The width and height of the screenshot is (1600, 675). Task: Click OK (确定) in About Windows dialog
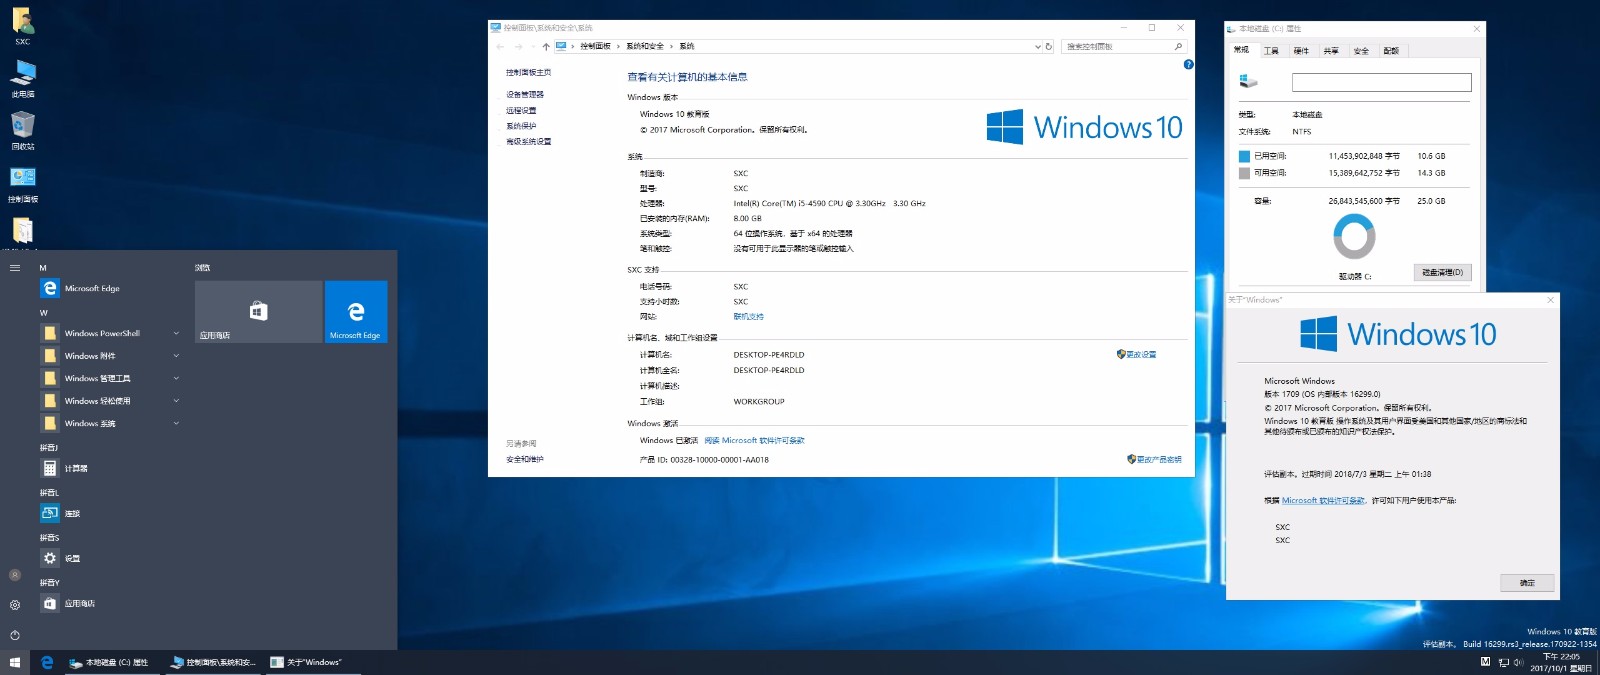coord(1527,583)
